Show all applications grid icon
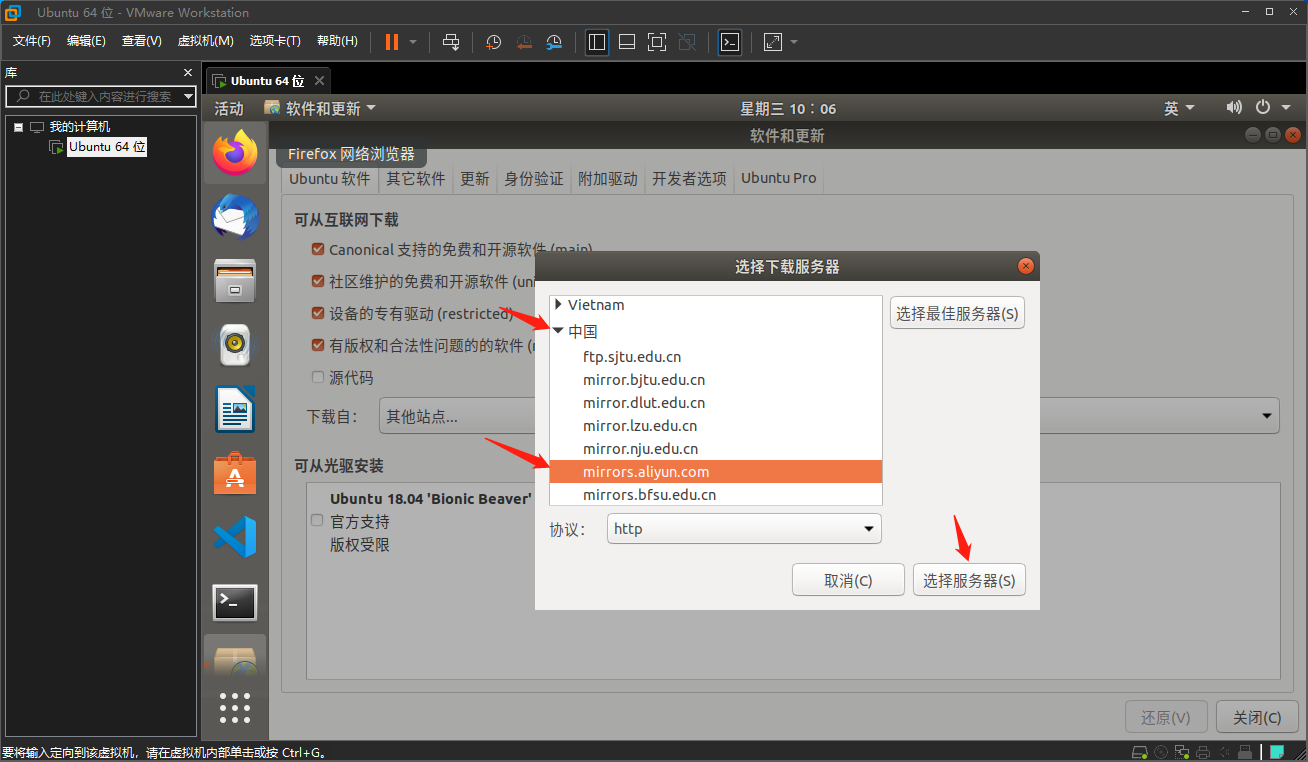 [235, 707]
